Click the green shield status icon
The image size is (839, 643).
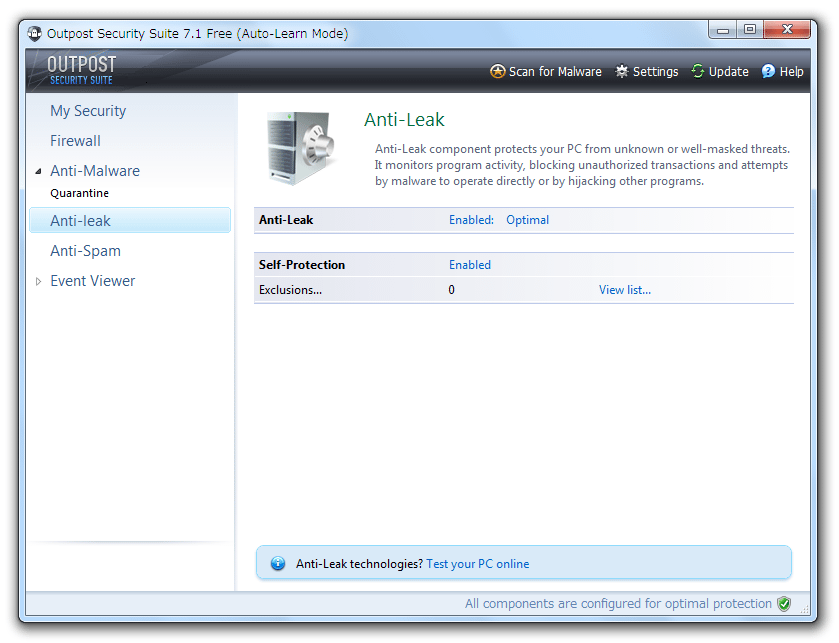tap(784, 603)
